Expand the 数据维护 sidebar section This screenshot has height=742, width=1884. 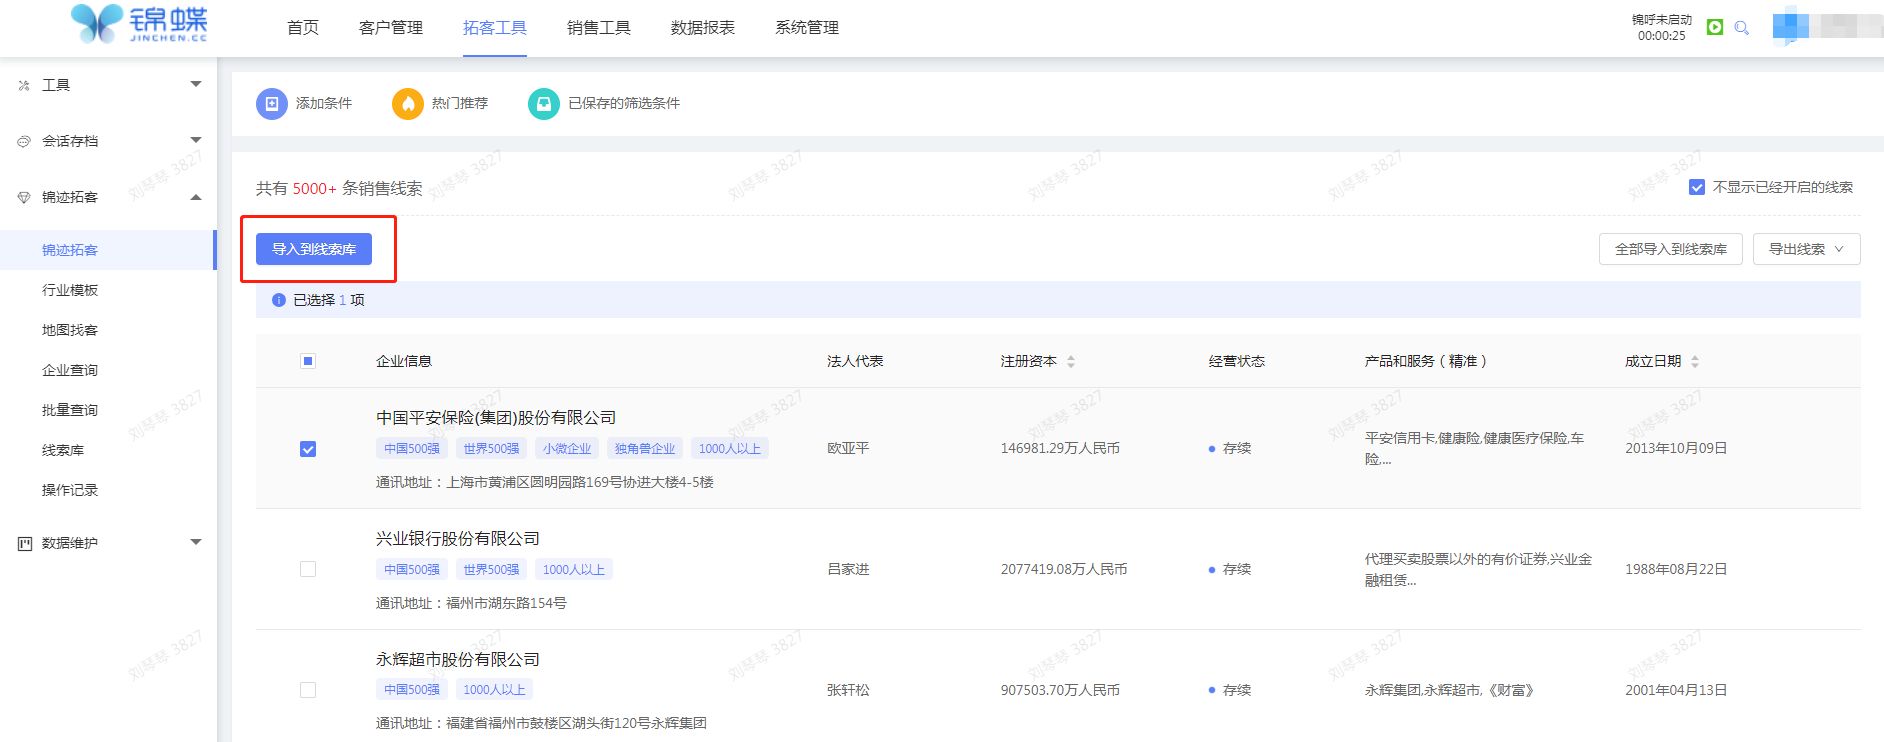pos(196,543)
